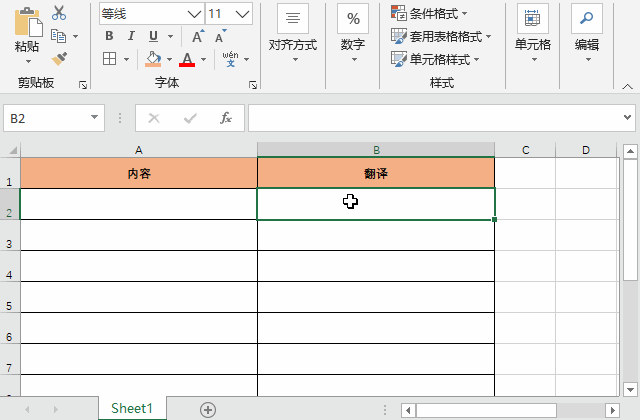Screen dimensions: 640x420
Task: Click the Select All corner triangle
Action: click(12, 150)
